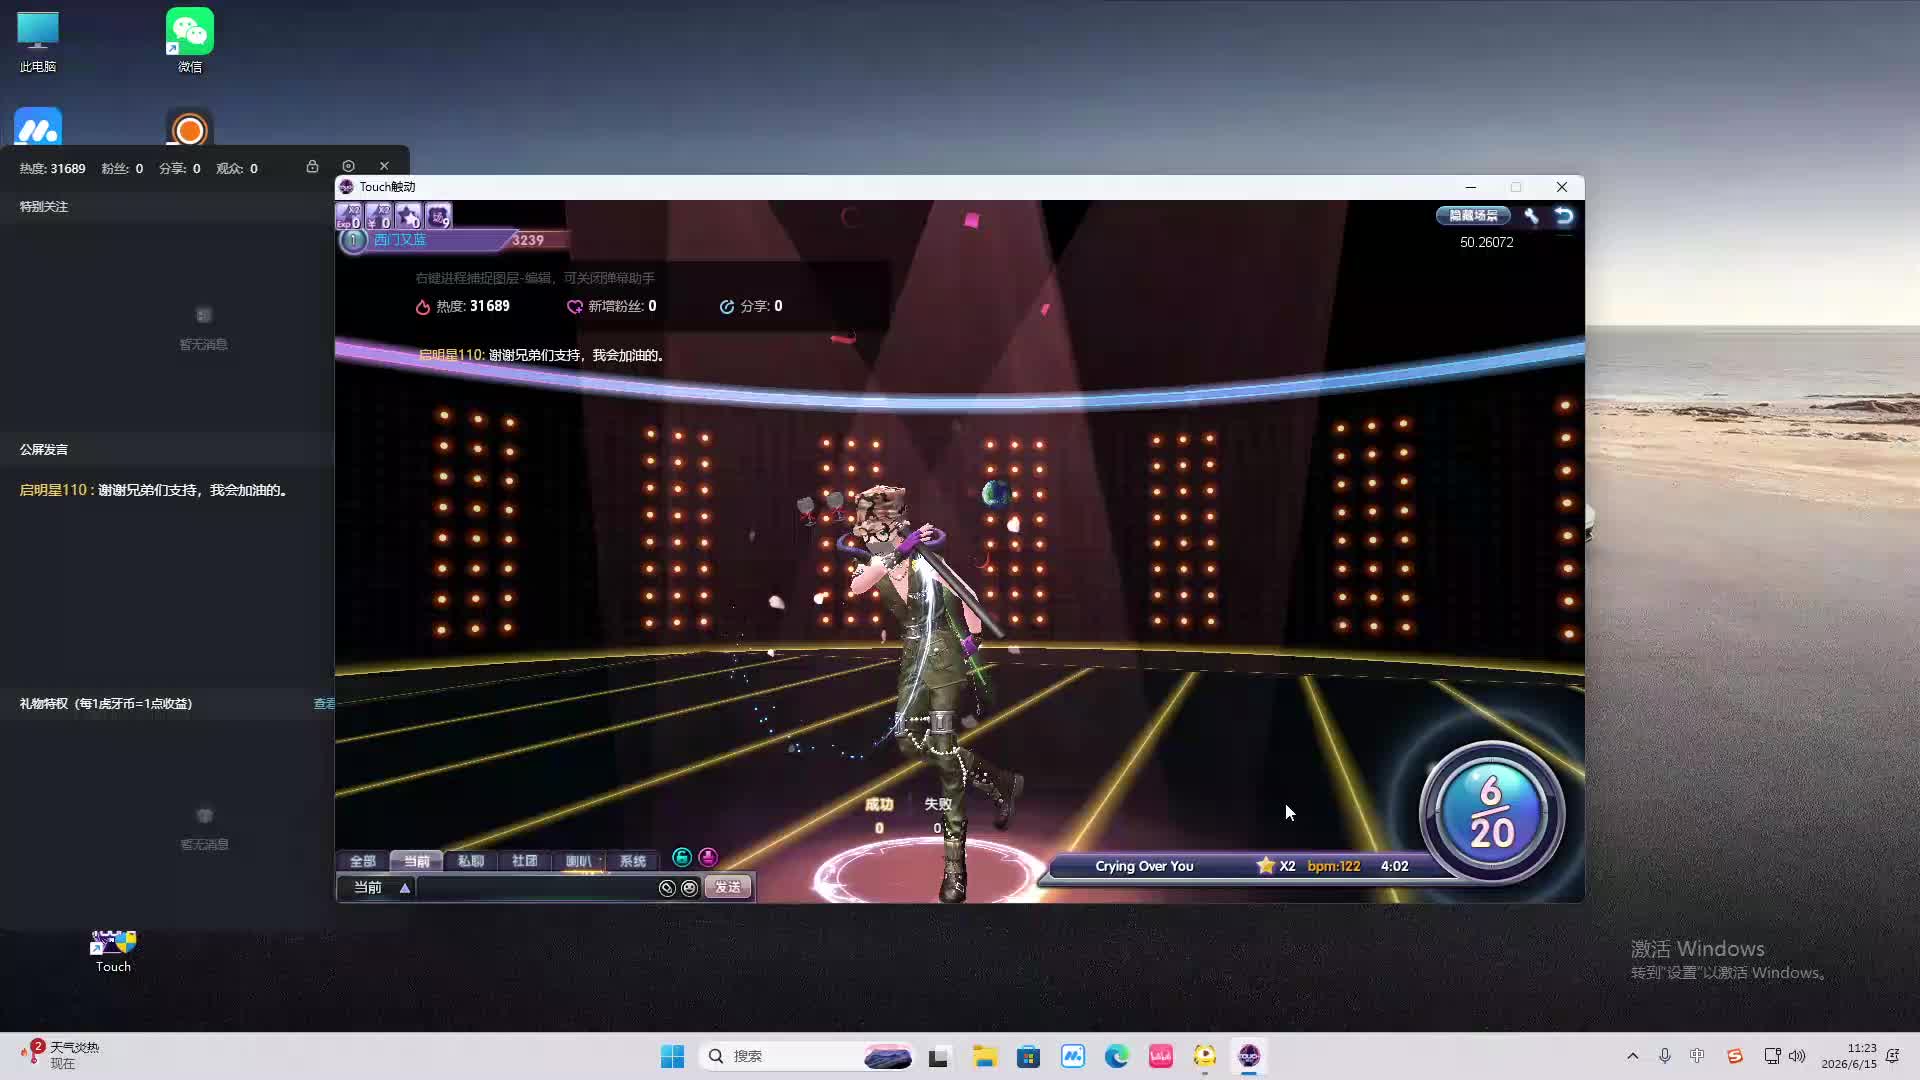Click the 50.26072 value under the toolbar
Screen dimensions: 1920x1080
[1486, 242]
